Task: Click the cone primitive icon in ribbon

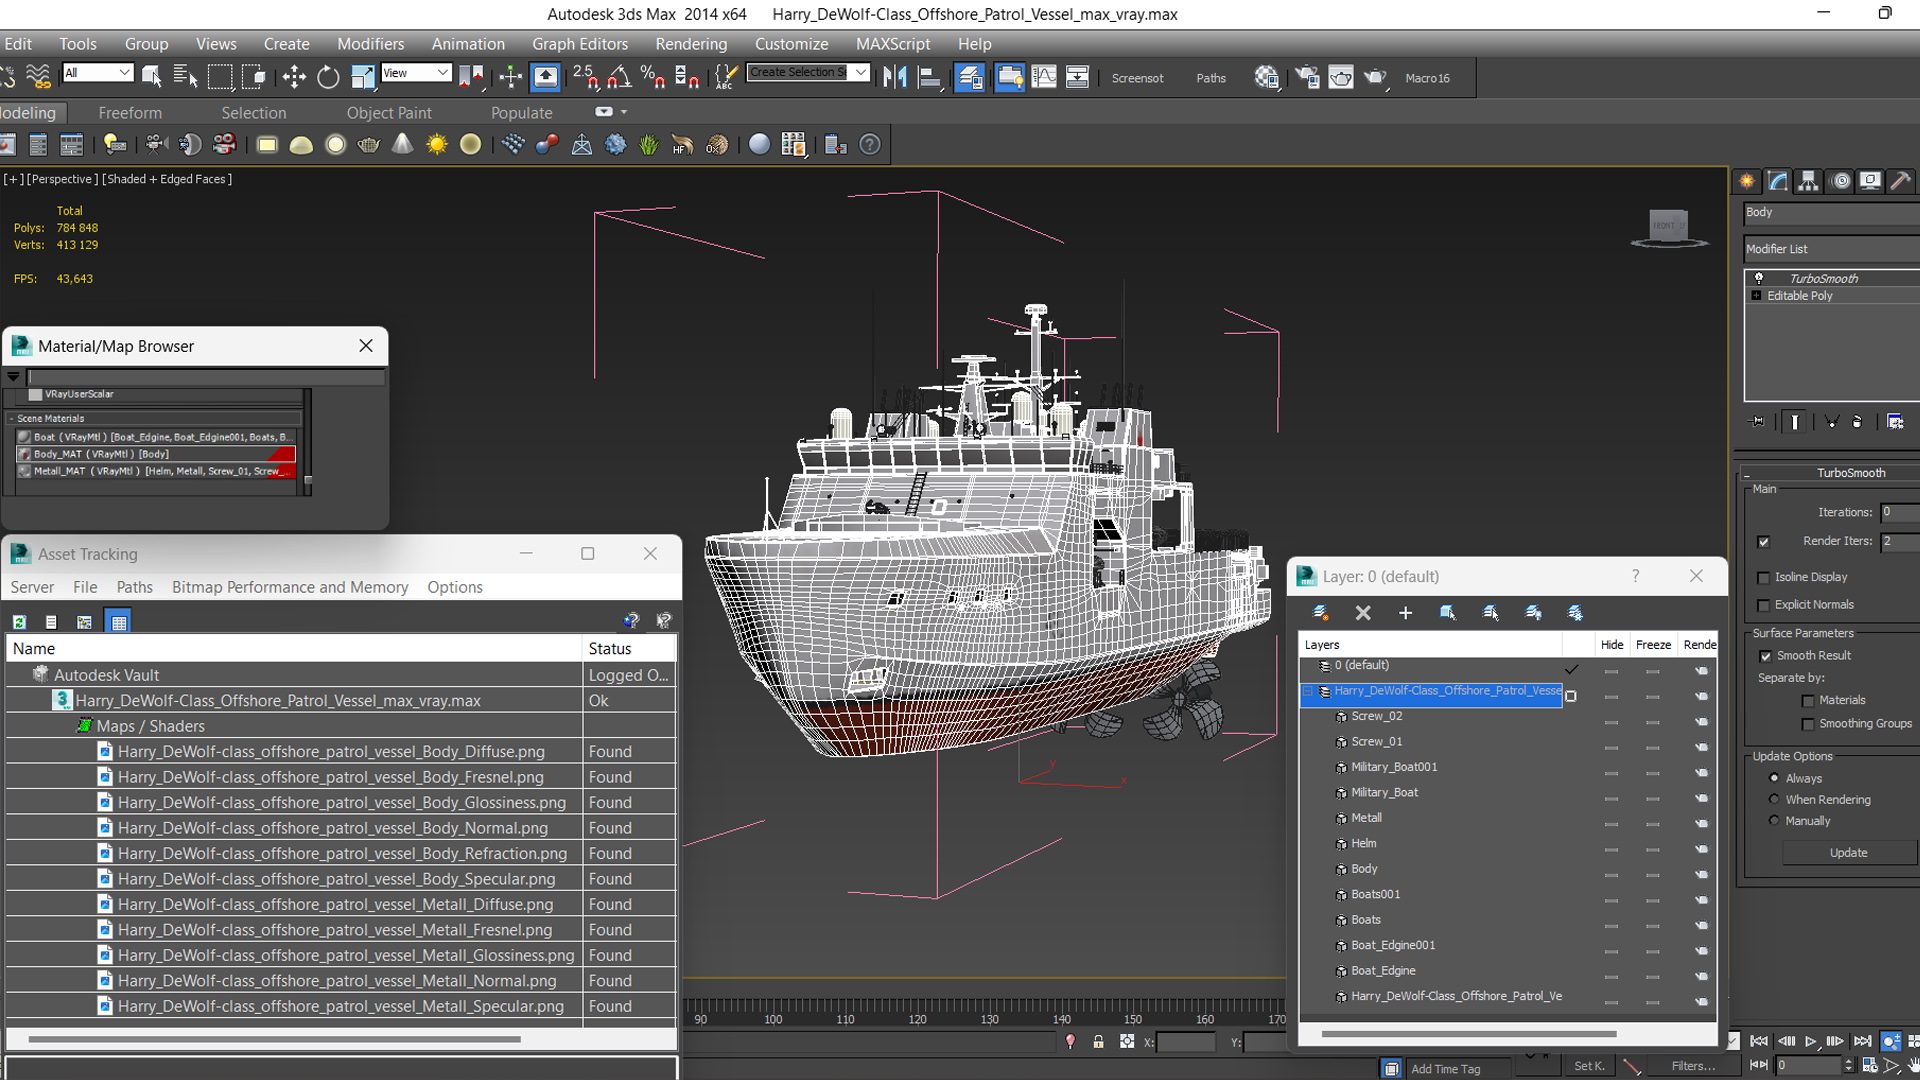Action: pyautogui.click(x=403, y=144)
